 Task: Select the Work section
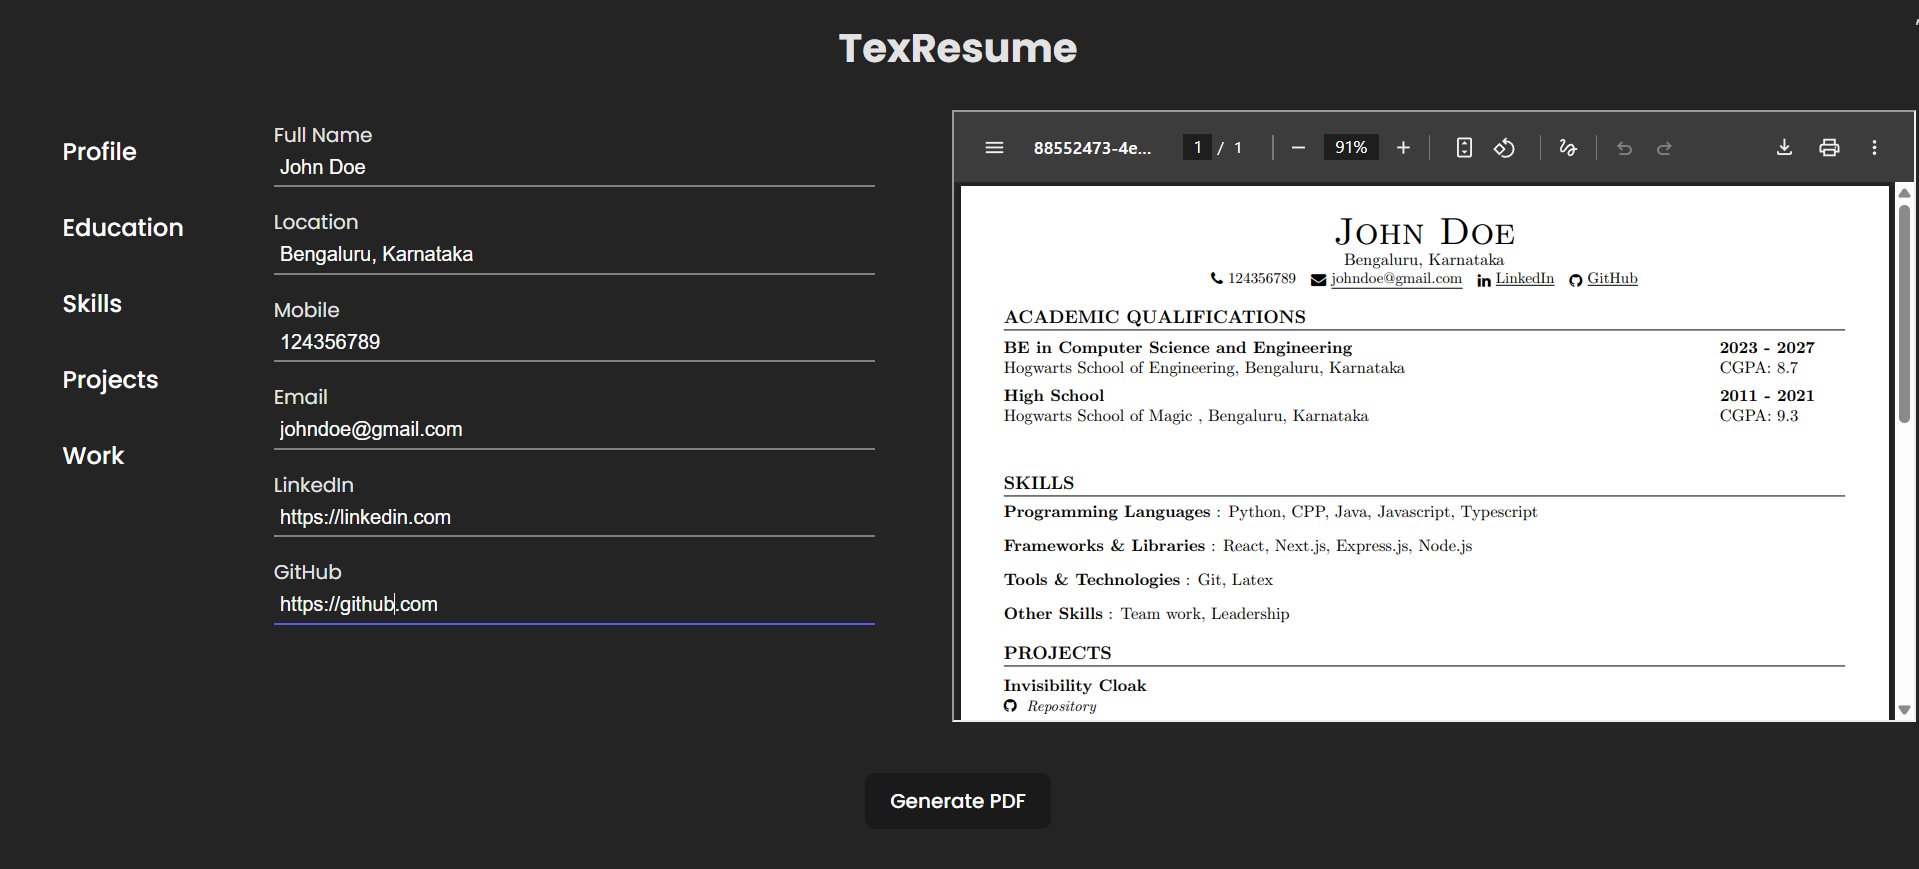pyautogui.click(x=93, y=456)
